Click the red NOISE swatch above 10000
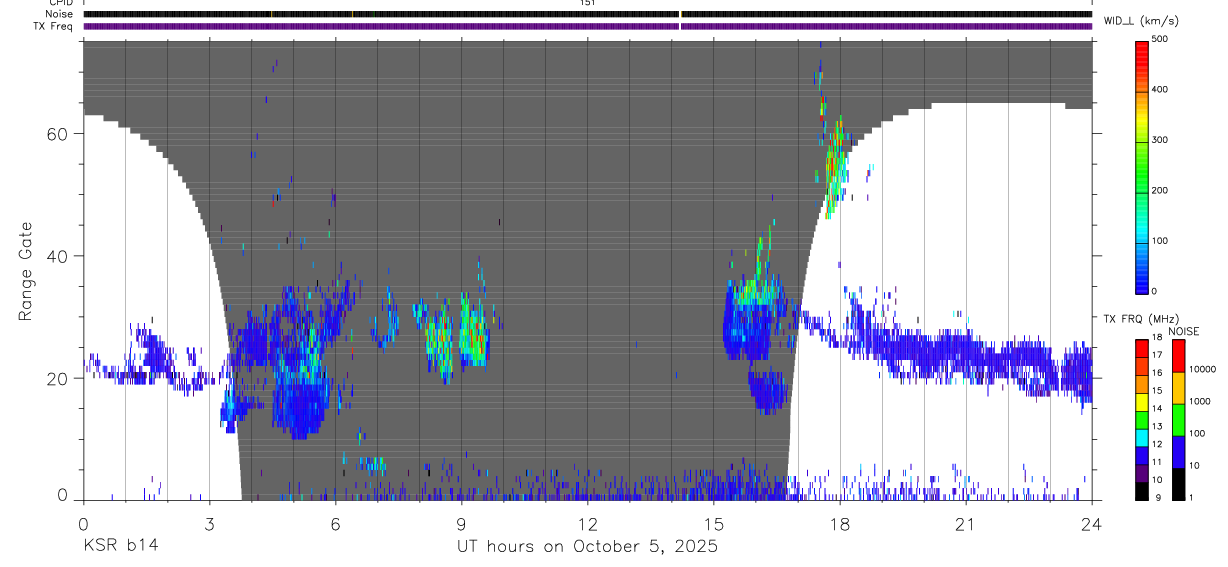Screen dimensions: 1228x567 pyautogui.click(x=1178, y=355)
